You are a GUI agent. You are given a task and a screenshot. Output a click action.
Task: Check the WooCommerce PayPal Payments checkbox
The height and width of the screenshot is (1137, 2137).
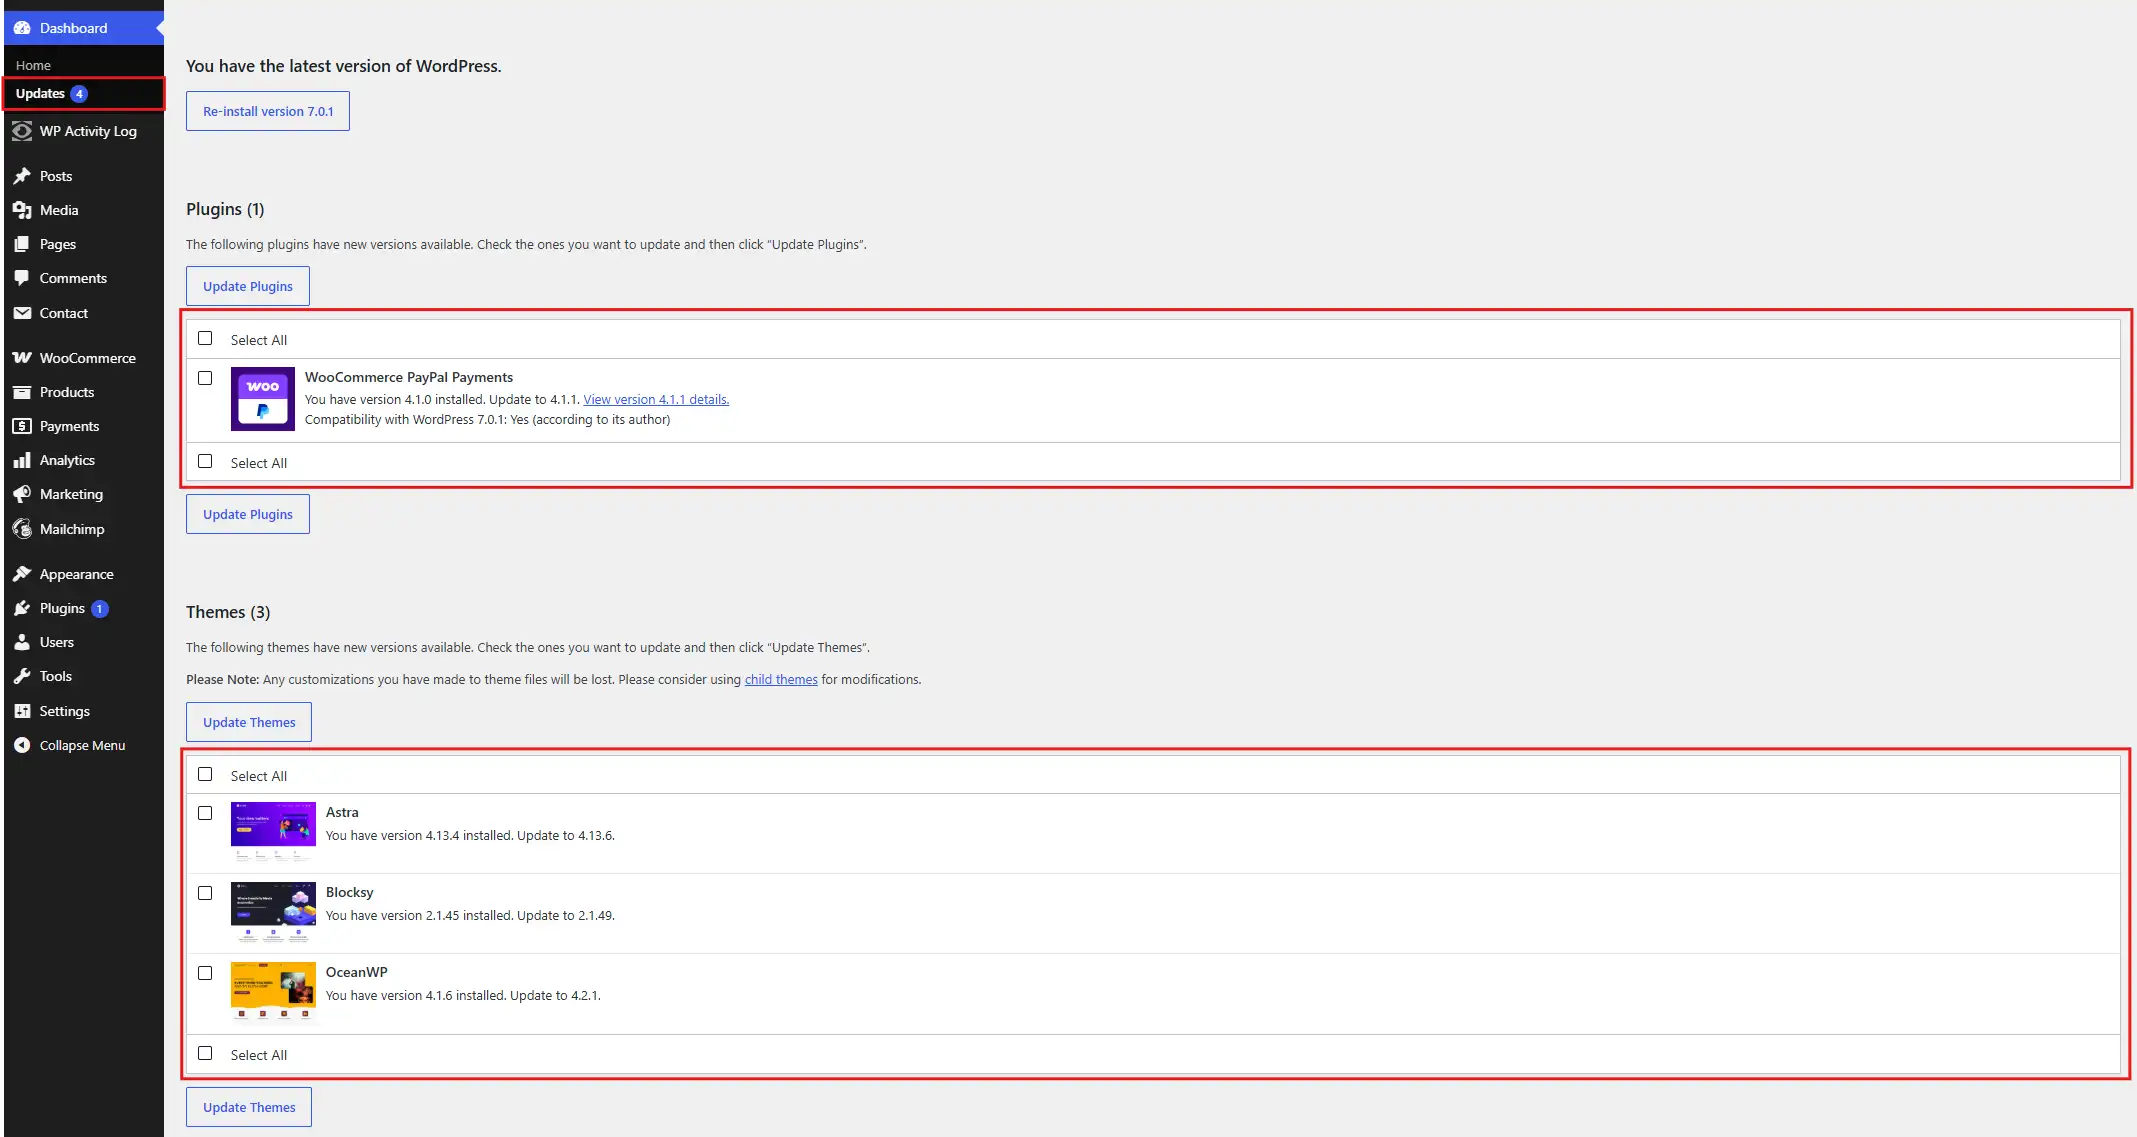[205, 378]
